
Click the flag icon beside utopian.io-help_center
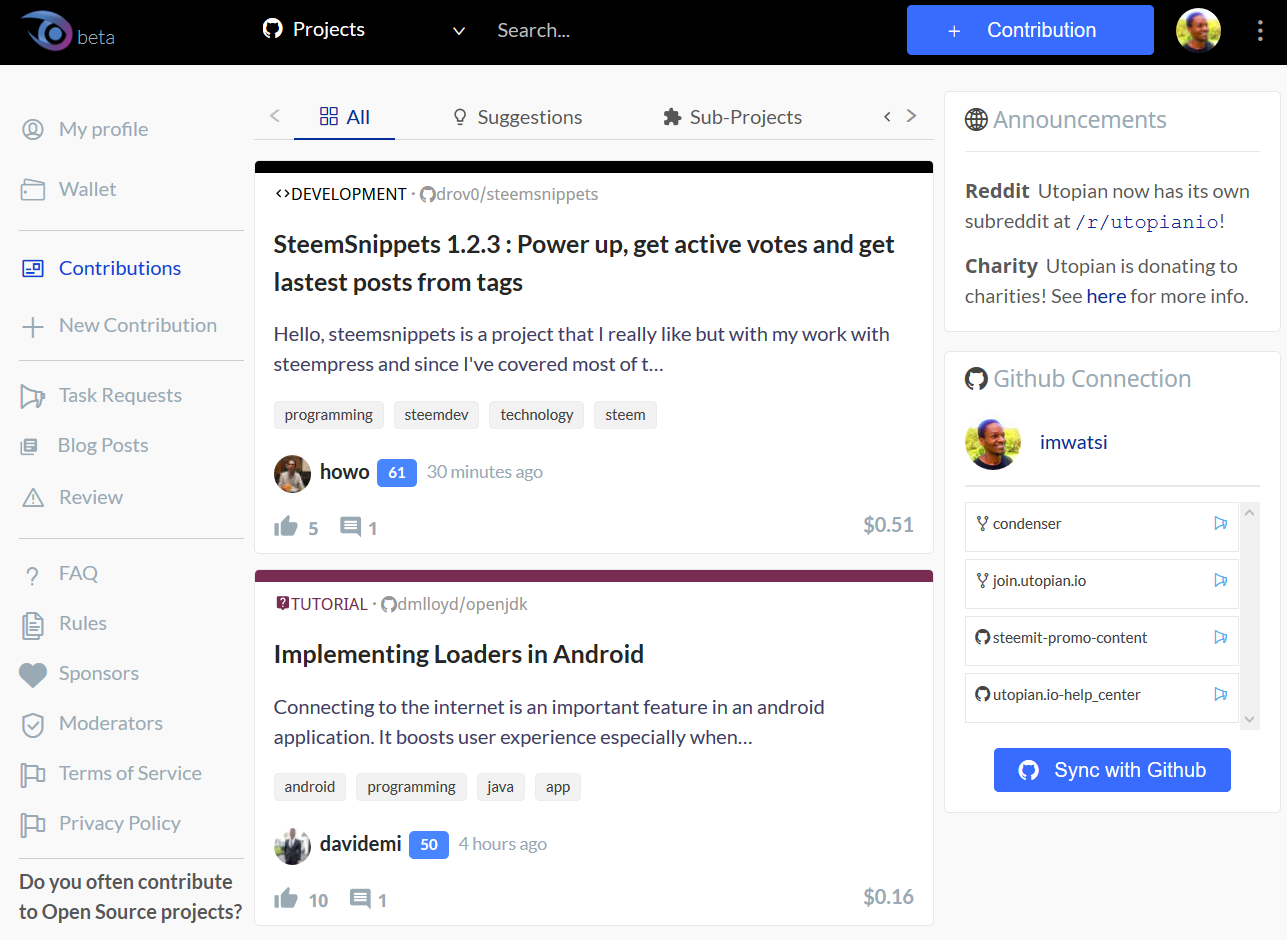pyautogui.click(x=1220, y=694)
